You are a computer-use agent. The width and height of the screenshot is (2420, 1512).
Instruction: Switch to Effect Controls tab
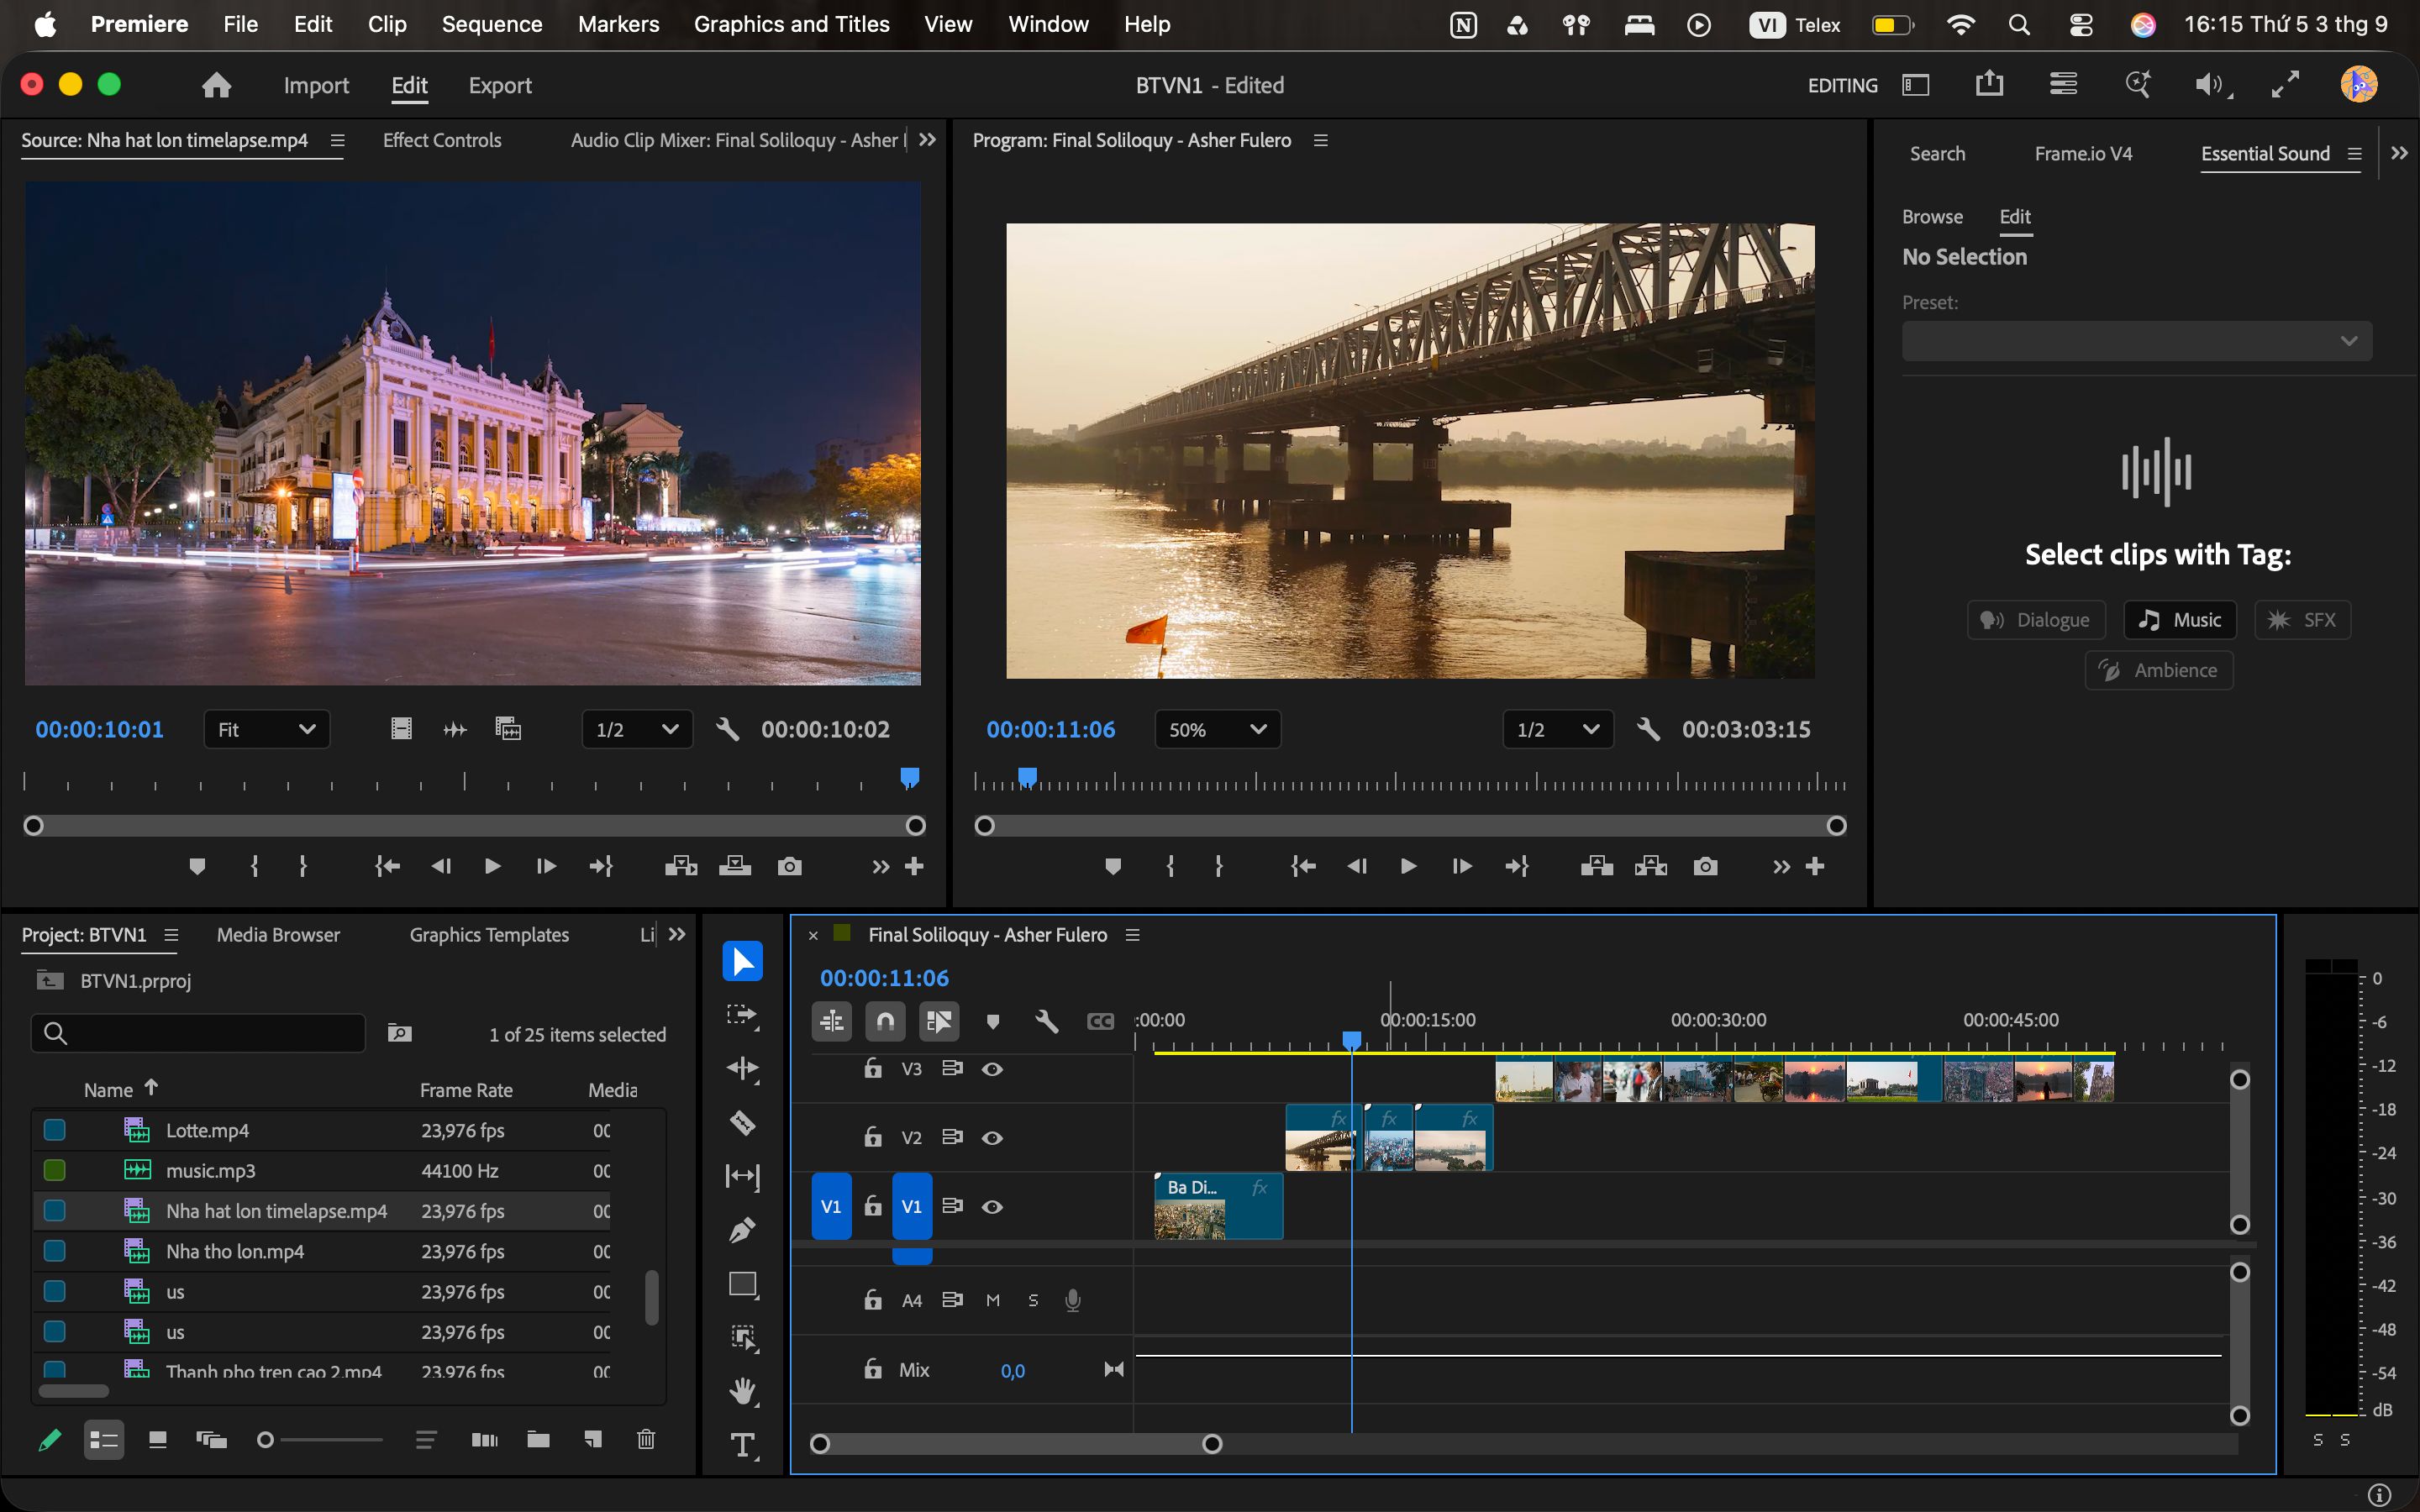(442, 140)
